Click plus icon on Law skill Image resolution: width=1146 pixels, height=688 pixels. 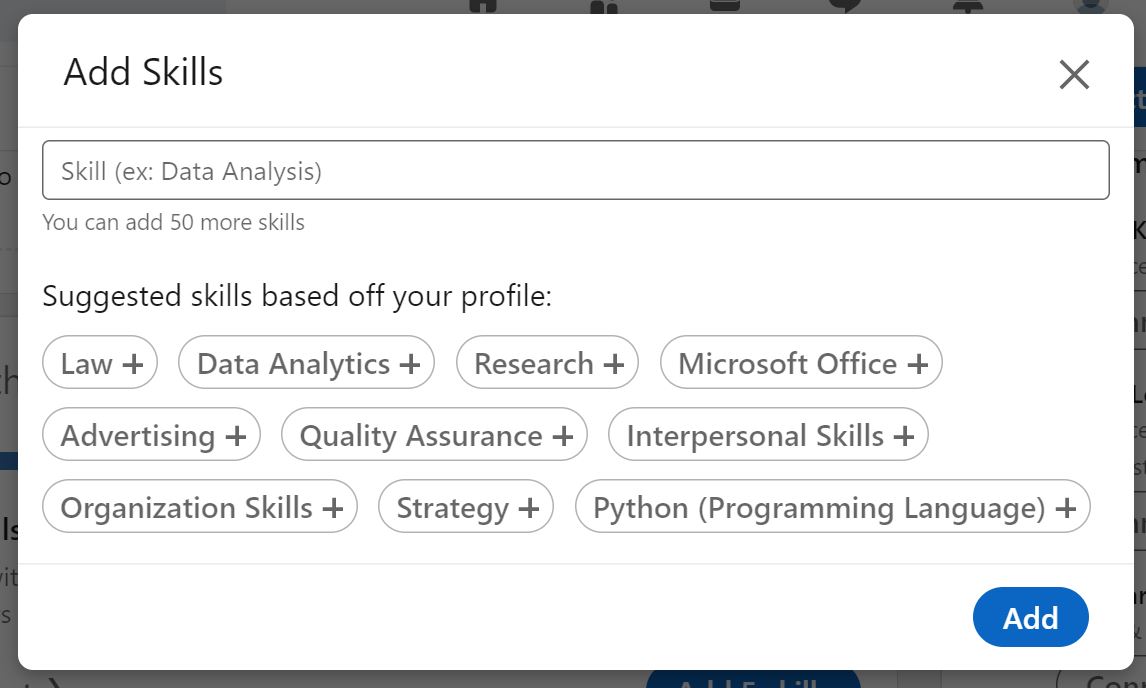point(133,365)
